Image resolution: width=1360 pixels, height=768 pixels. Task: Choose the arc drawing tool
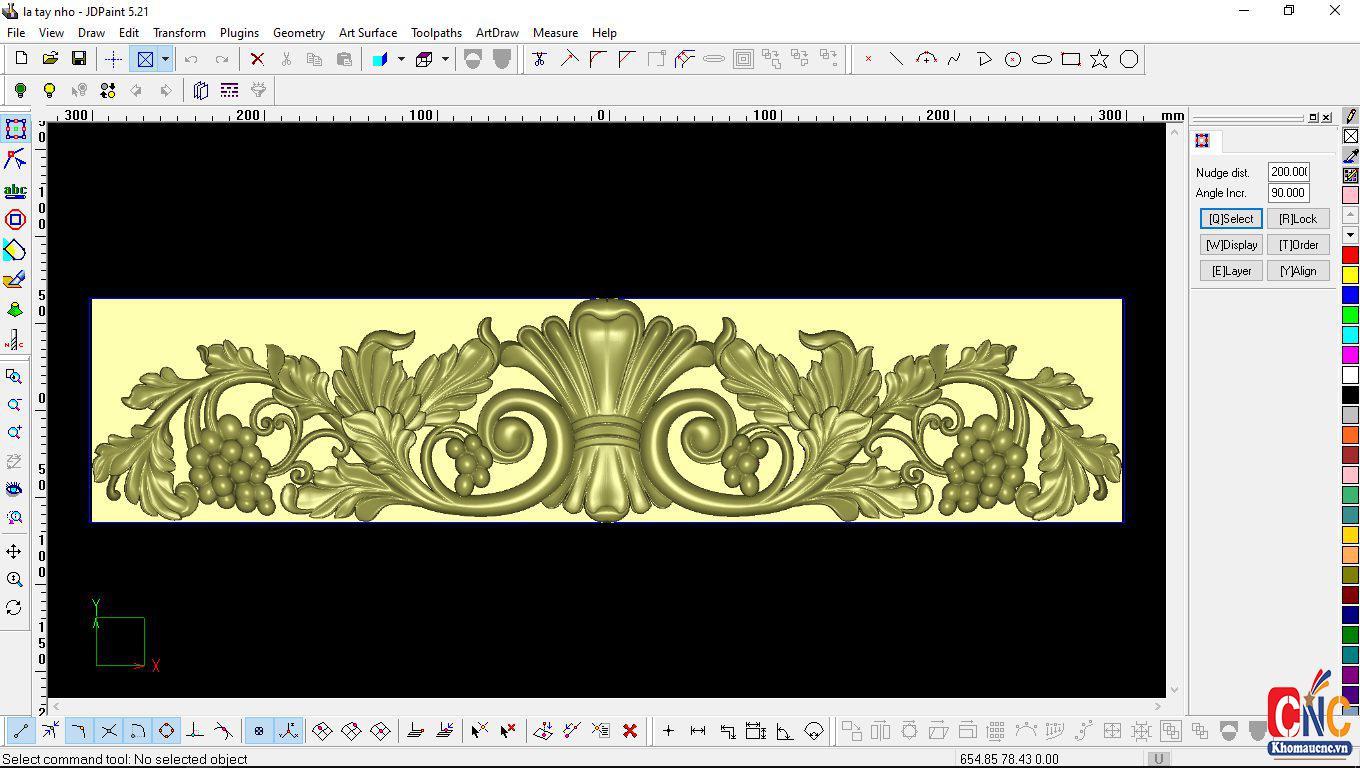(x=926, y=59)
